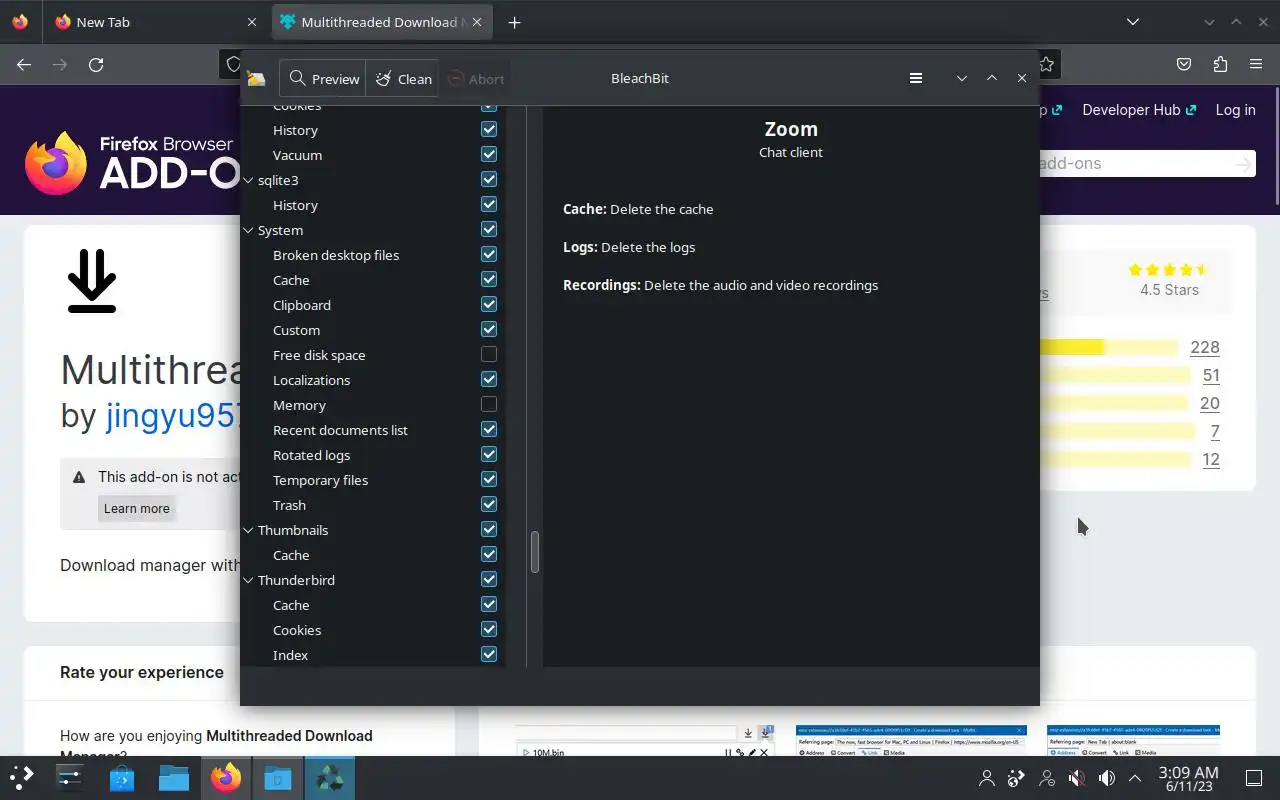The height and width of the screenshot is (800, 1280).
Task: Open Discover software store on the taskbar
Action: coord(121,777)
